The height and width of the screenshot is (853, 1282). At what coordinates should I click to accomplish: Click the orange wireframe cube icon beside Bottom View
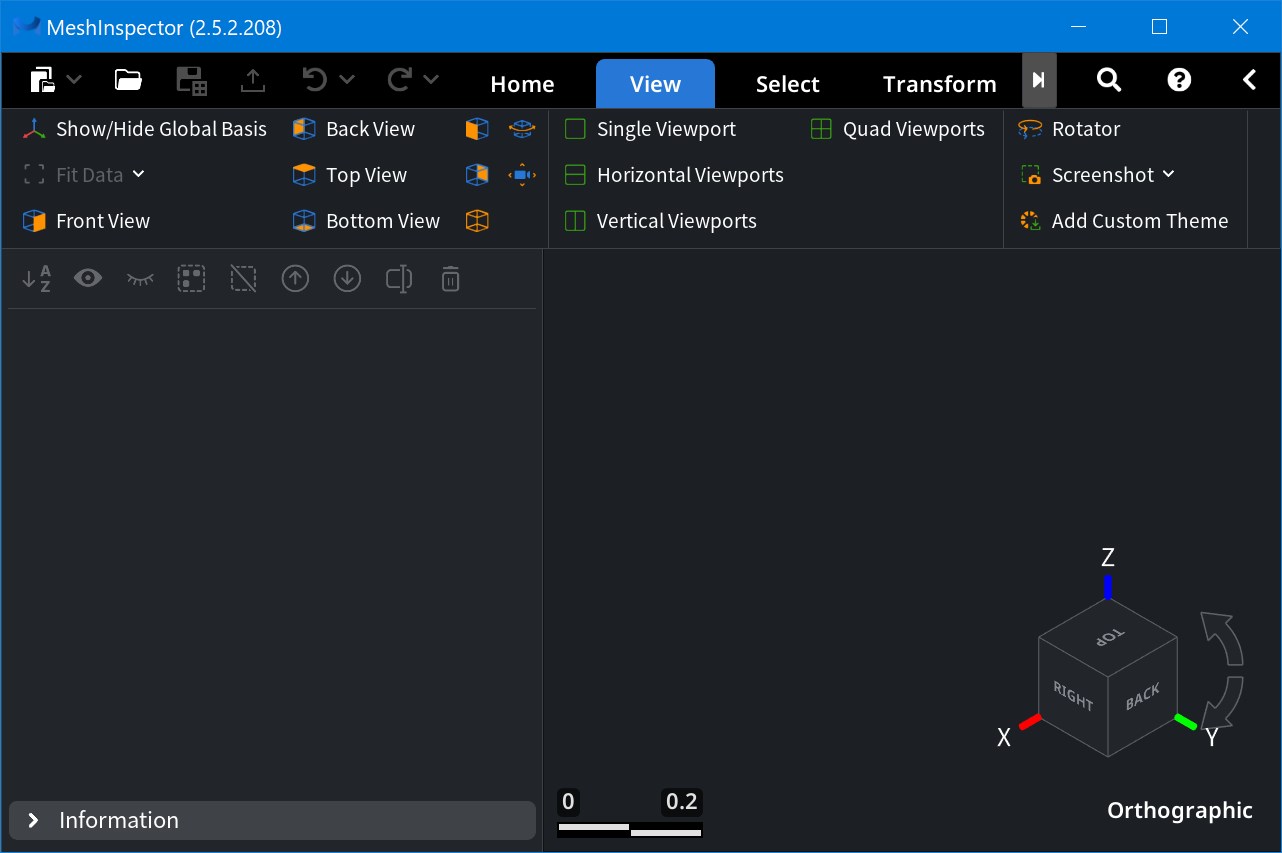coord(478,221)
